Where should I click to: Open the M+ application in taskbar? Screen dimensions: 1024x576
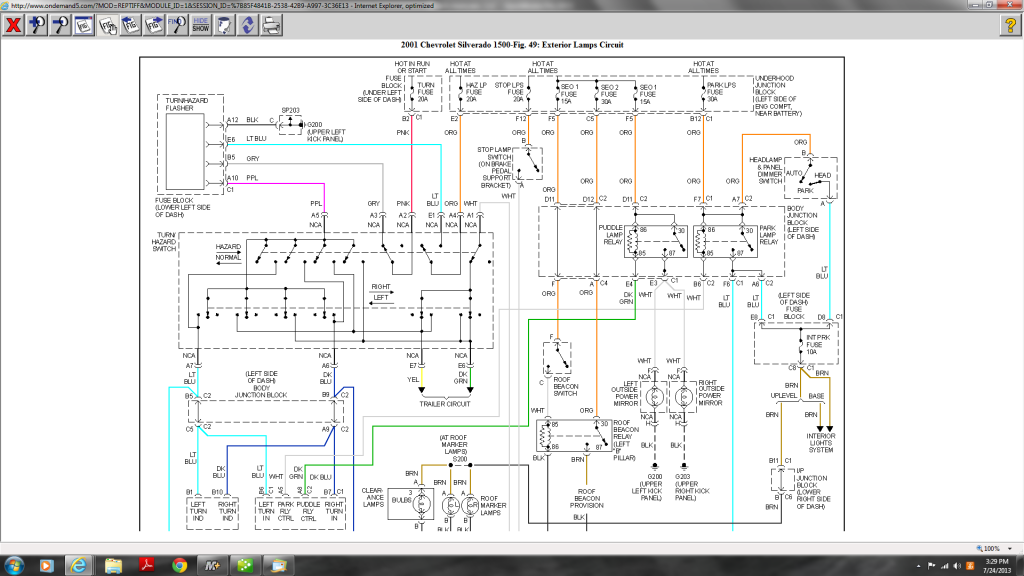click(x=212, y=566)
